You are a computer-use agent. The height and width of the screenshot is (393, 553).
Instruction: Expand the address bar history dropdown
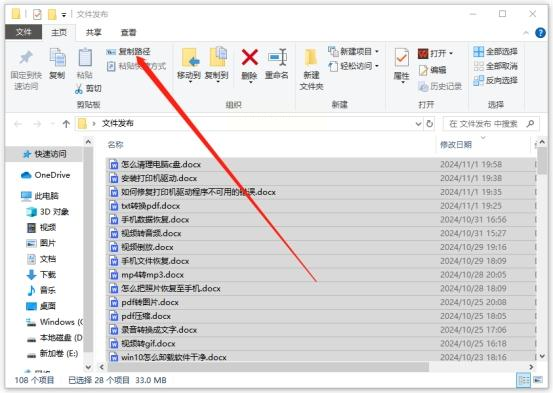(x=418, y=124)
